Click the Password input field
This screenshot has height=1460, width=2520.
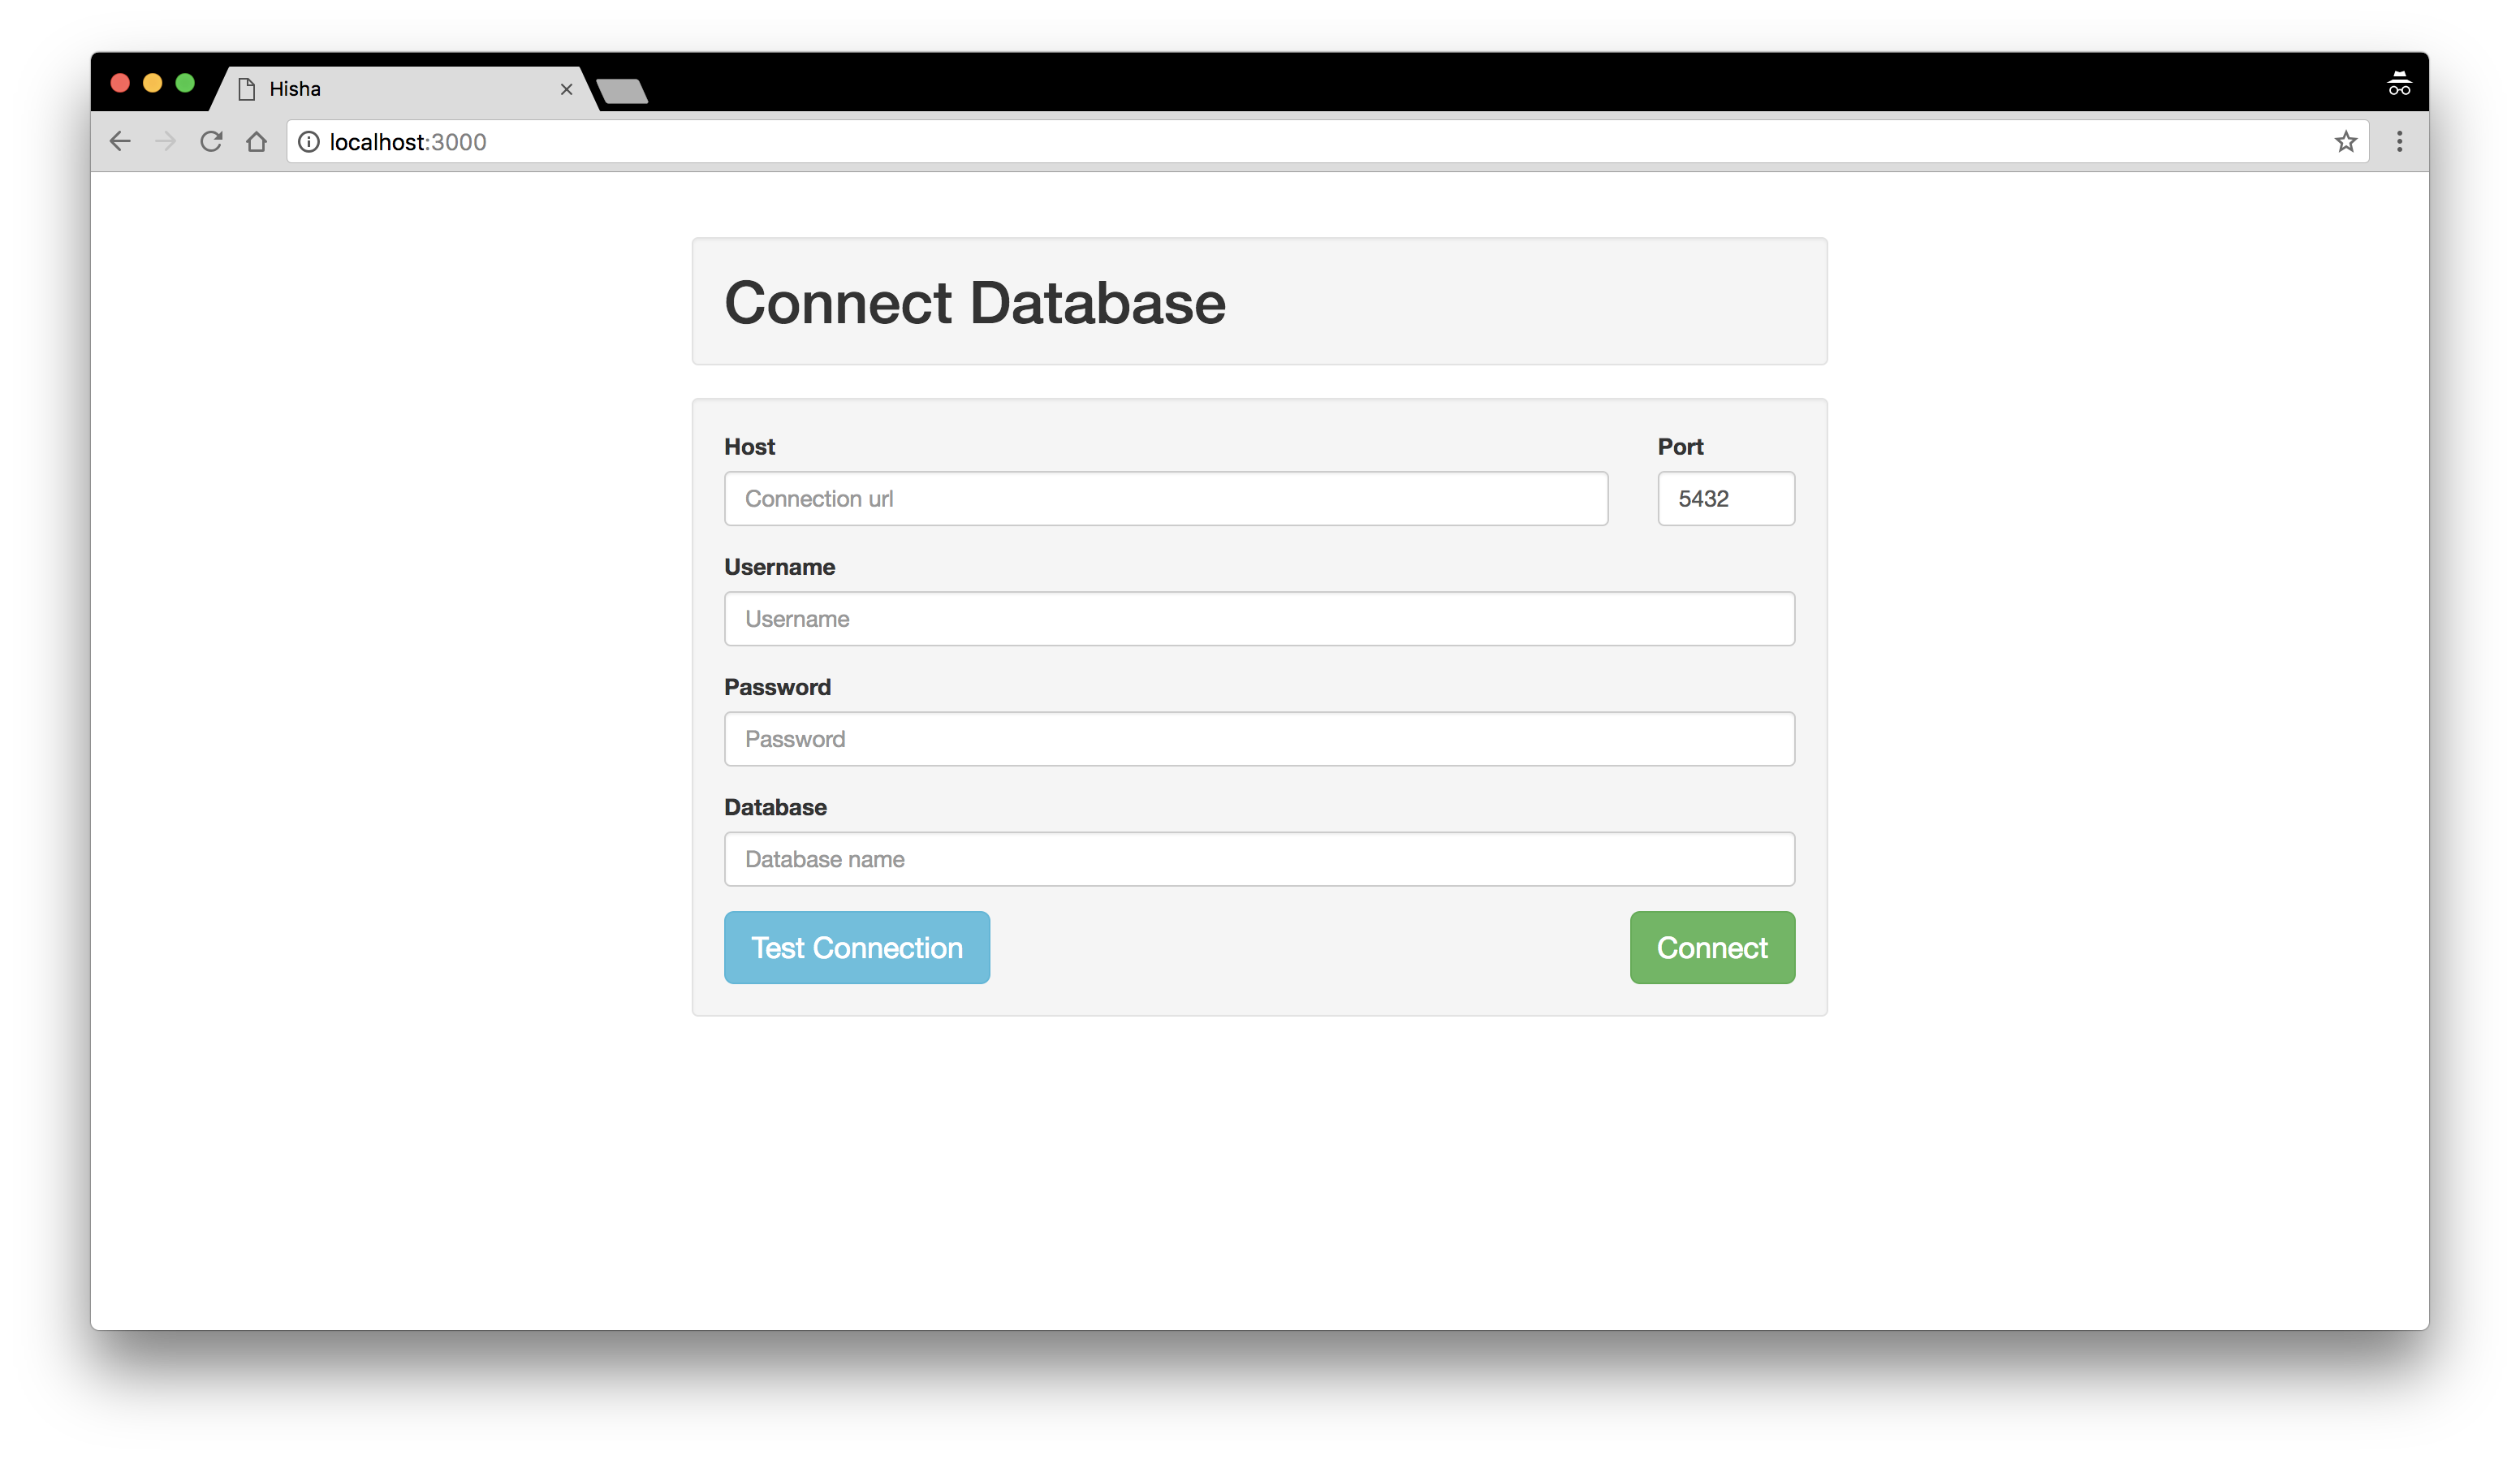[1259, 738]
